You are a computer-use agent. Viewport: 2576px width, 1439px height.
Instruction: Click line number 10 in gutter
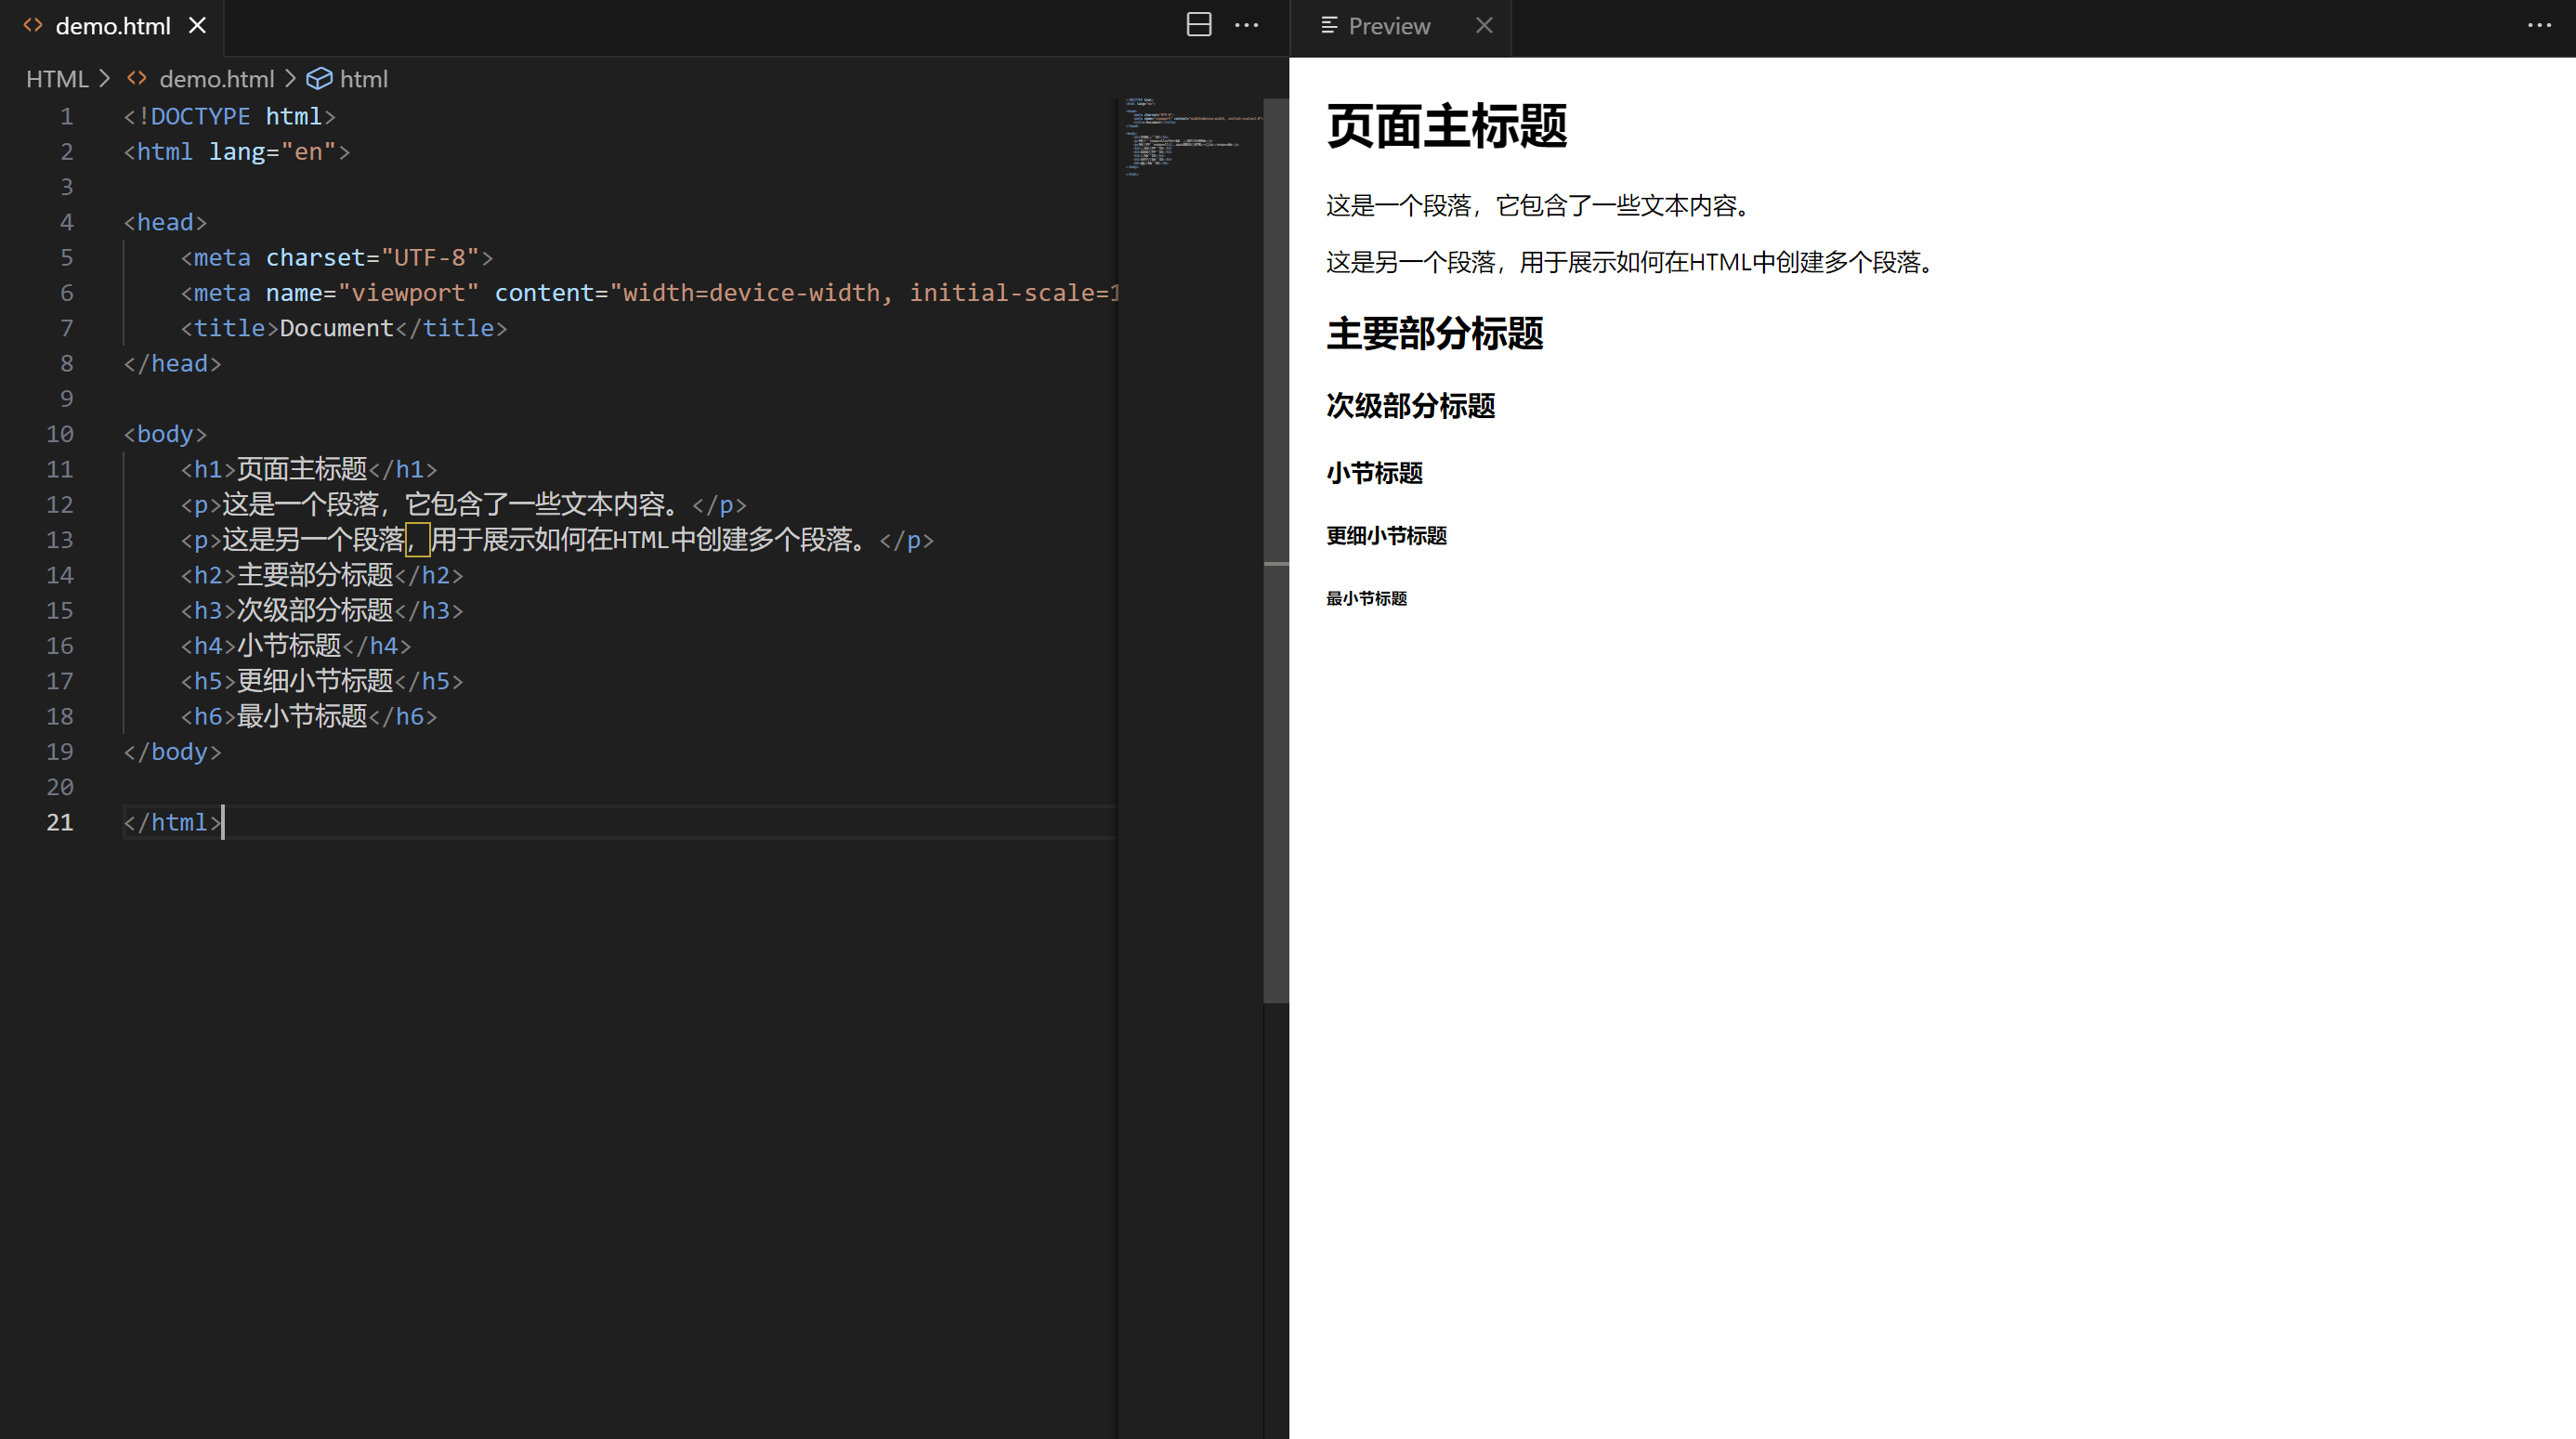pos(60,434)
